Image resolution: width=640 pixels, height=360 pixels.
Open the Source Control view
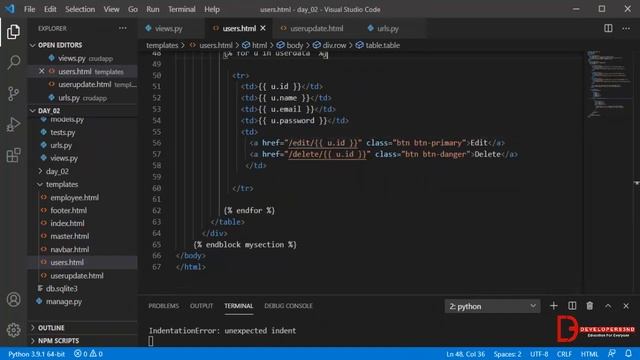point(13,93)
